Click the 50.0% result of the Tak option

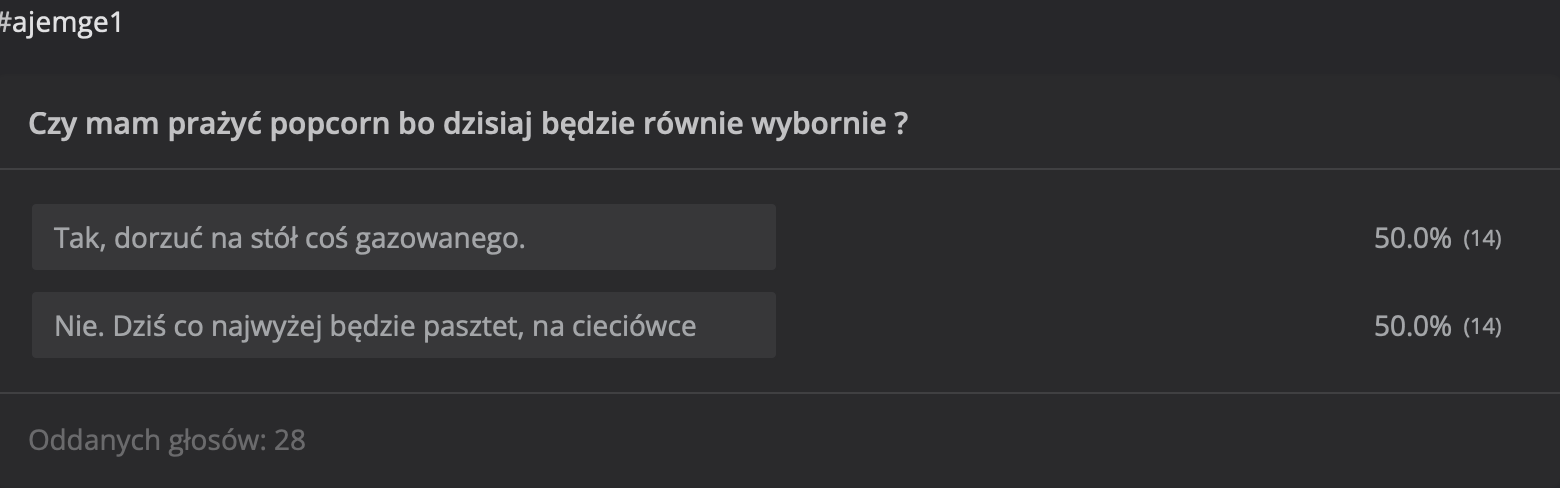point(1412,238)
